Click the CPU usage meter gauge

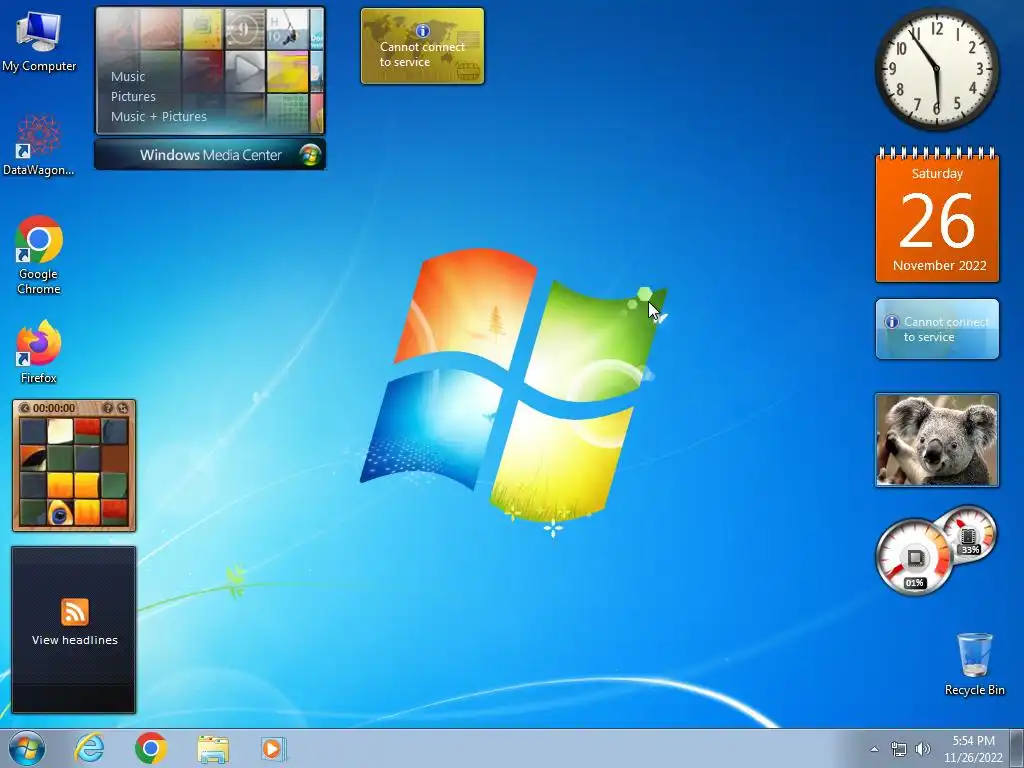pyautogui.click(x=914, y=557)
